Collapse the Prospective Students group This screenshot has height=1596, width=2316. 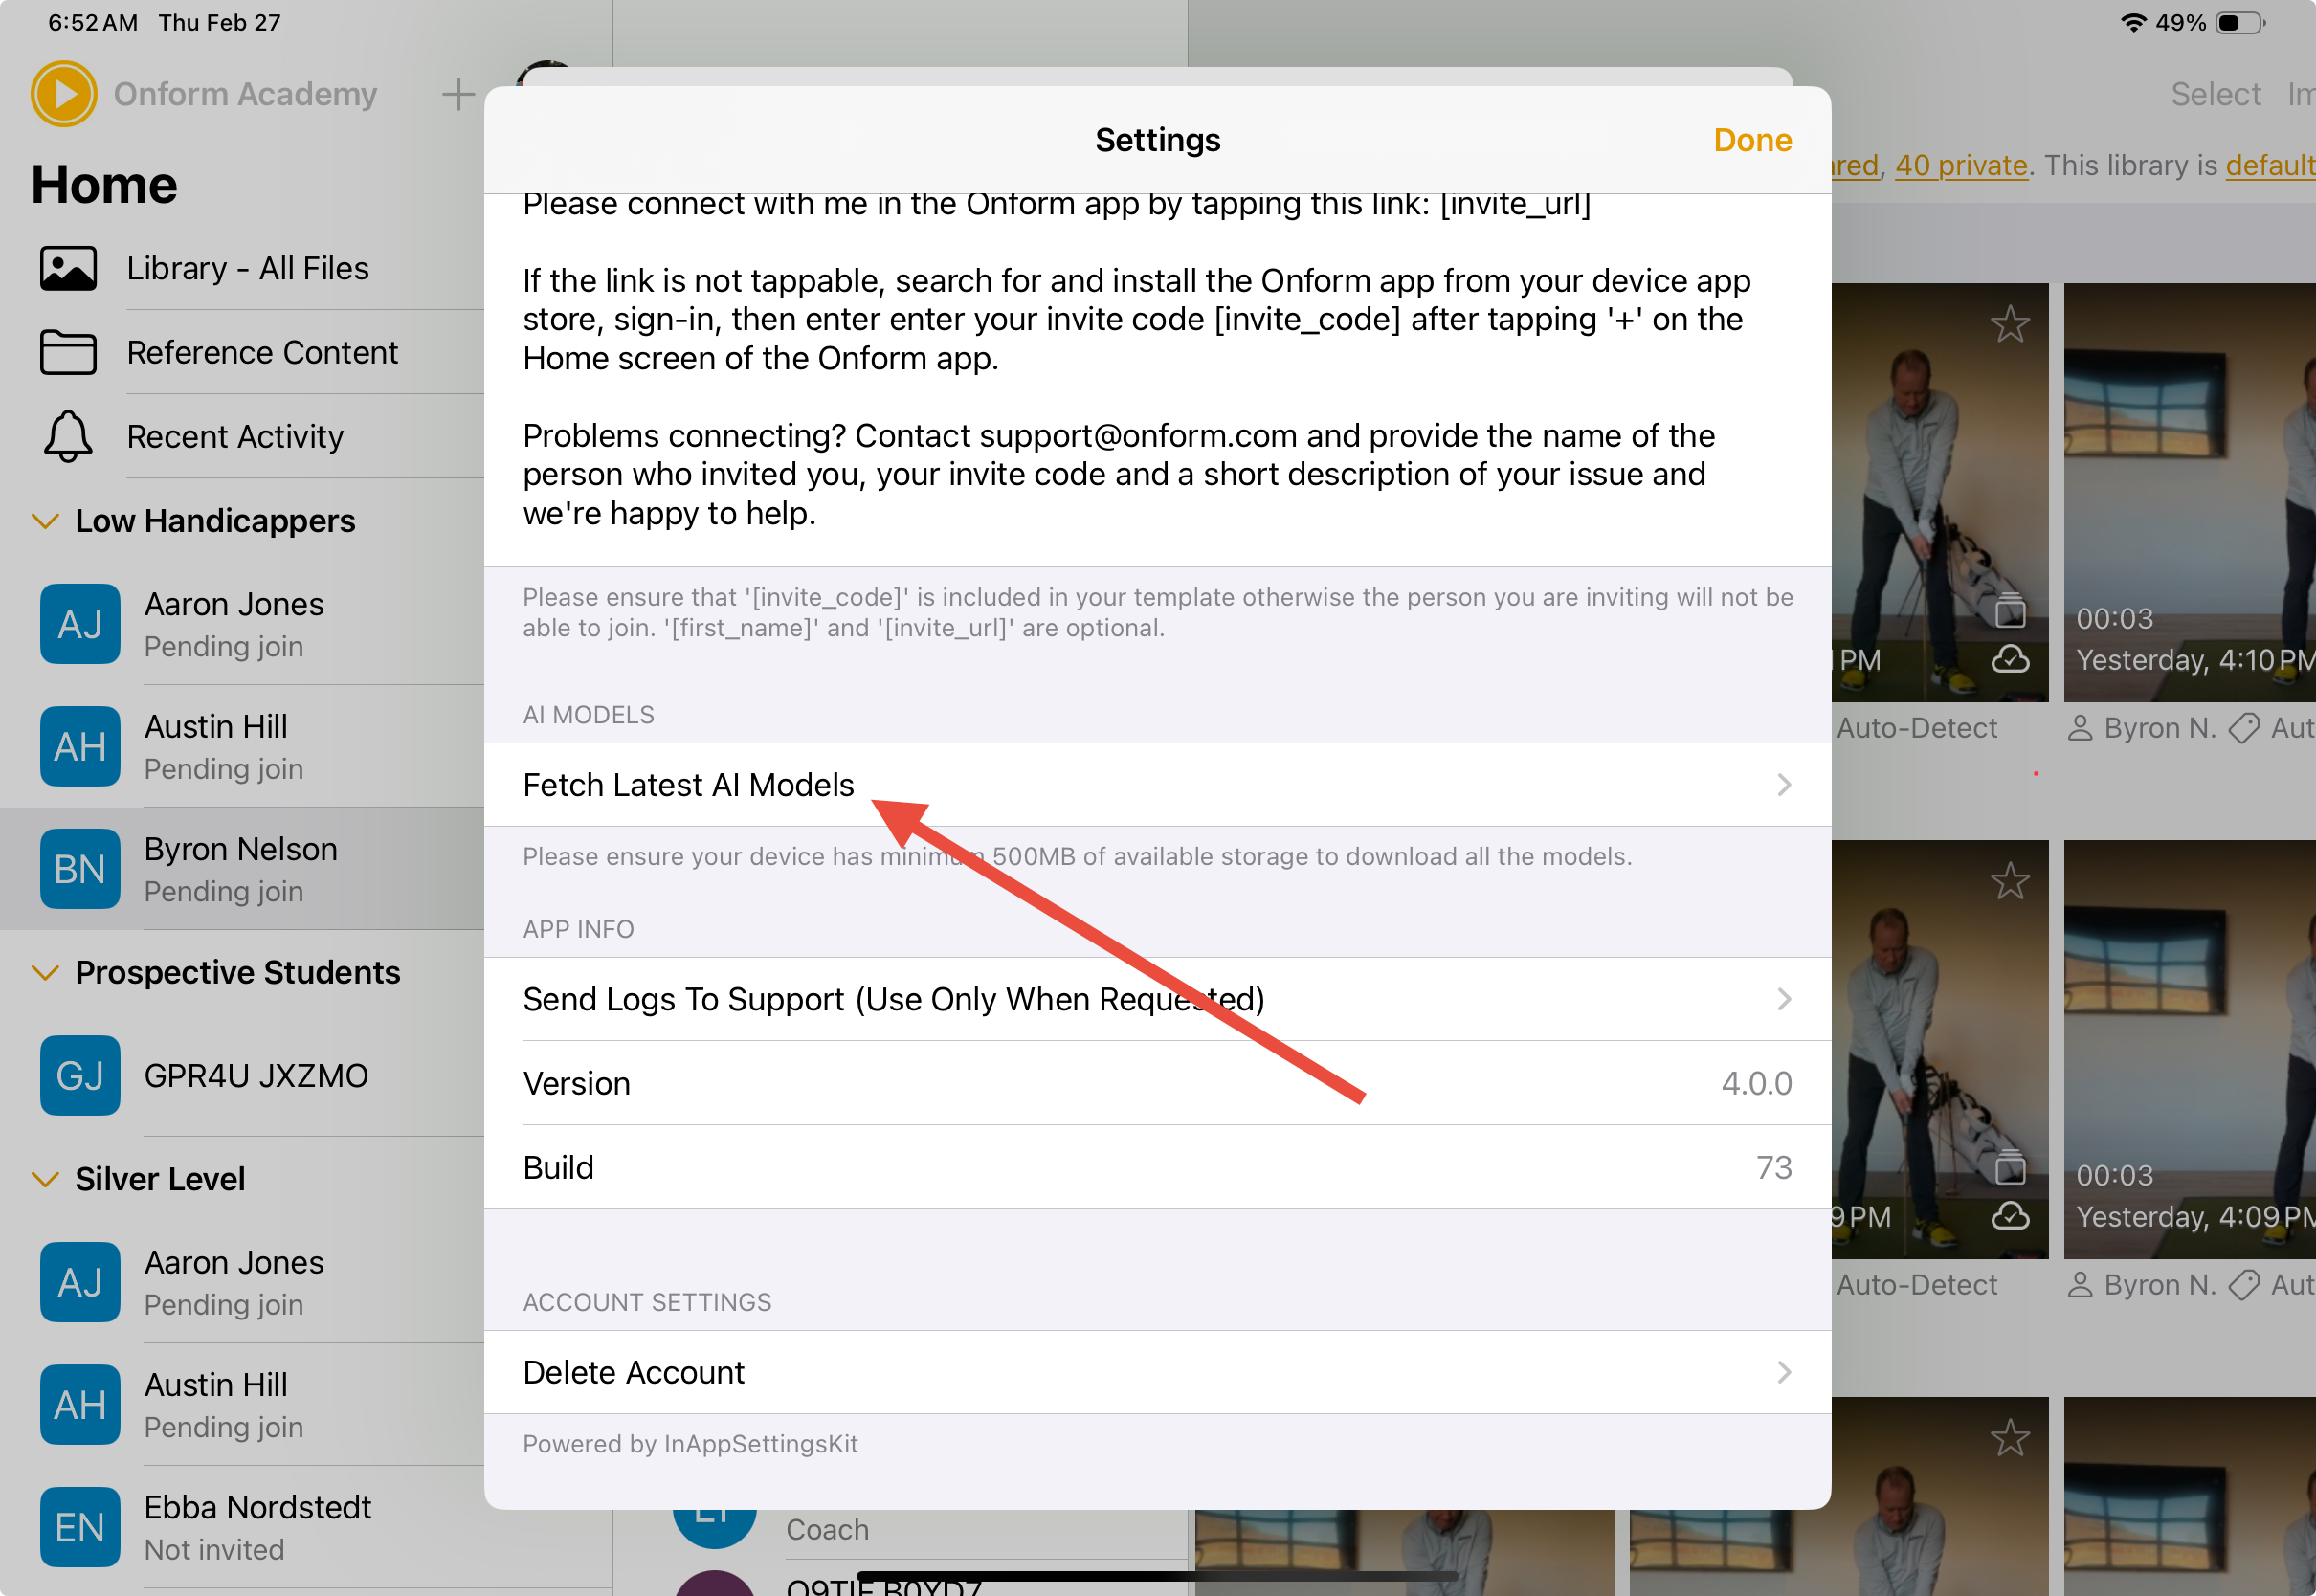45,972
